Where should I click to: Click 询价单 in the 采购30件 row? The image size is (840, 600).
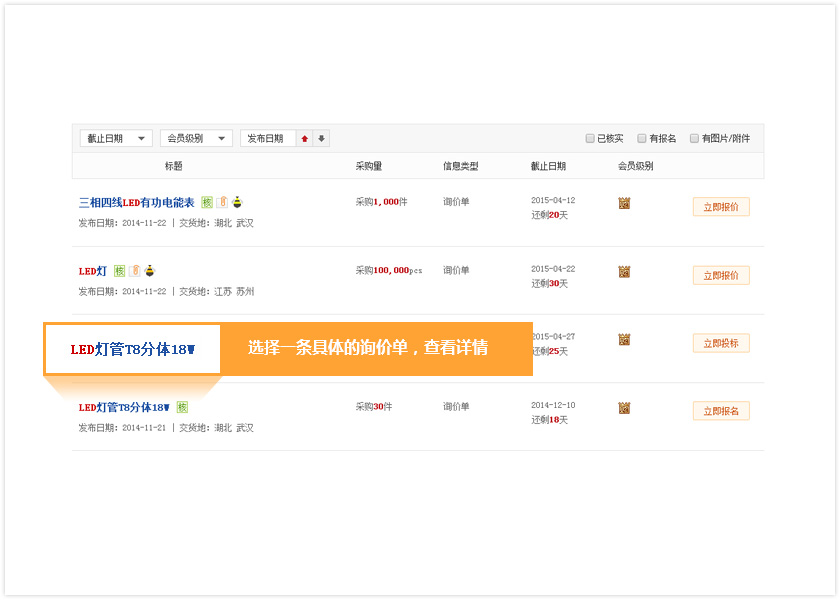[x=456, y=407]
